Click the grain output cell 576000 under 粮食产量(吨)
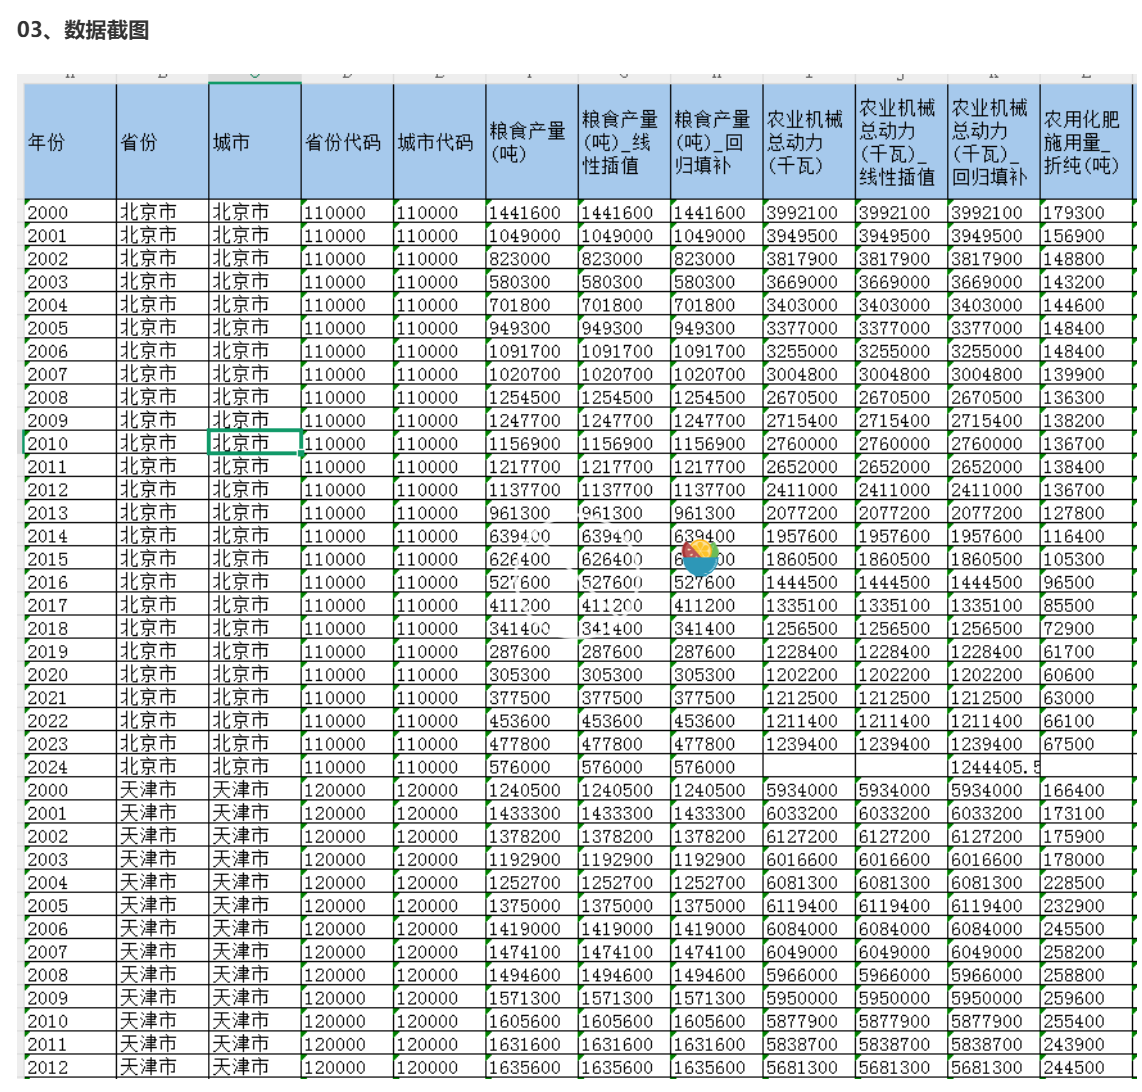This screenshot has width=1142, height=1092. point(532,766)
